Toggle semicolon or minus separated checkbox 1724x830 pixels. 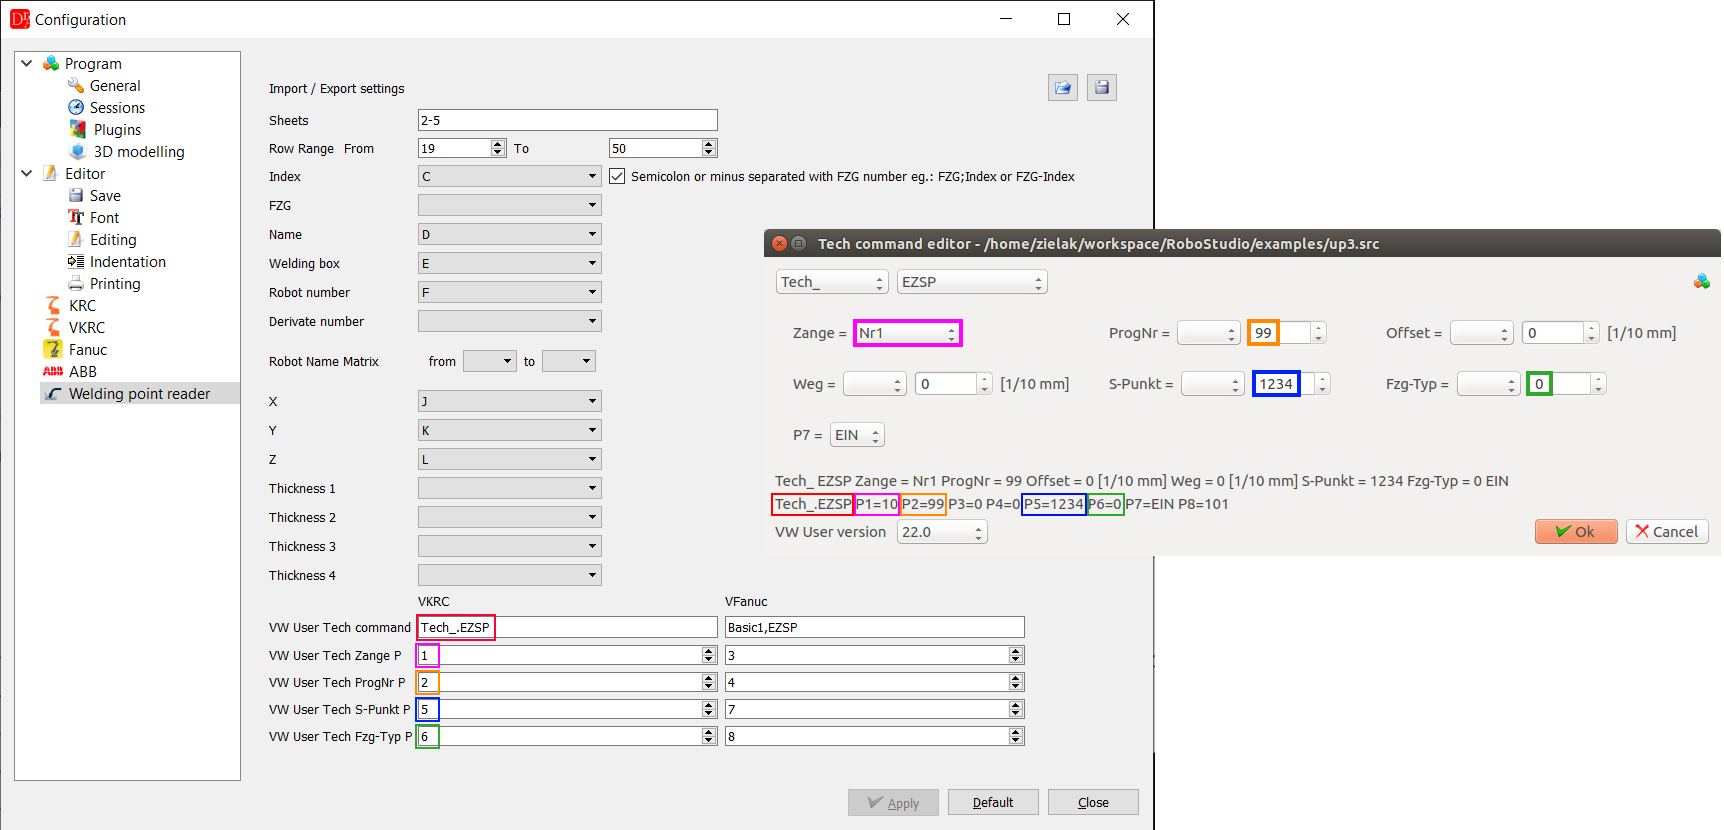[617, 176]
